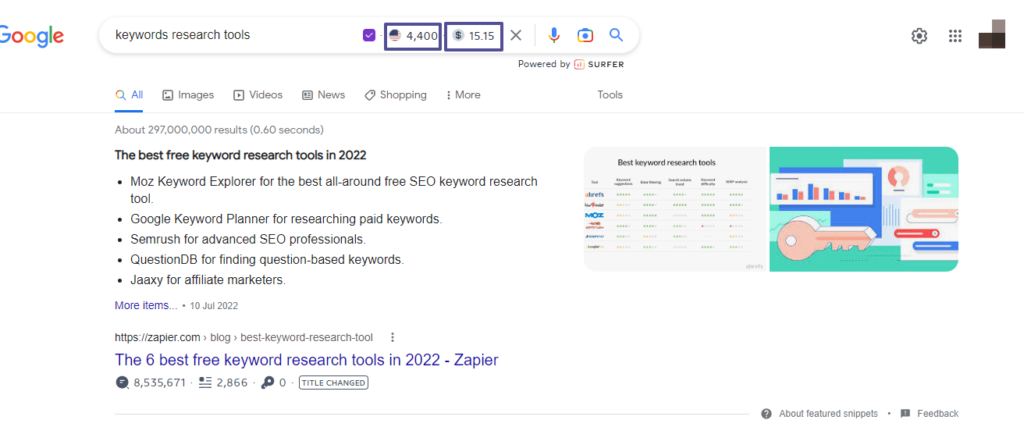Click the traffic icon showing 8,535,671
This screenshot has width=1024, height=427.
[x=122, y=383]
